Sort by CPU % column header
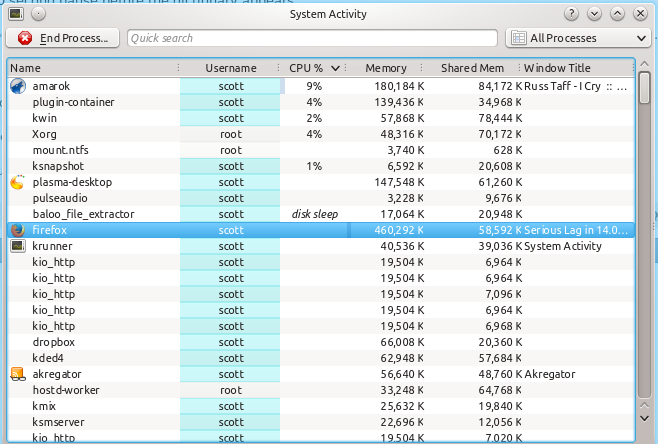This screenshot has height=444, width=658. (311, 68)
